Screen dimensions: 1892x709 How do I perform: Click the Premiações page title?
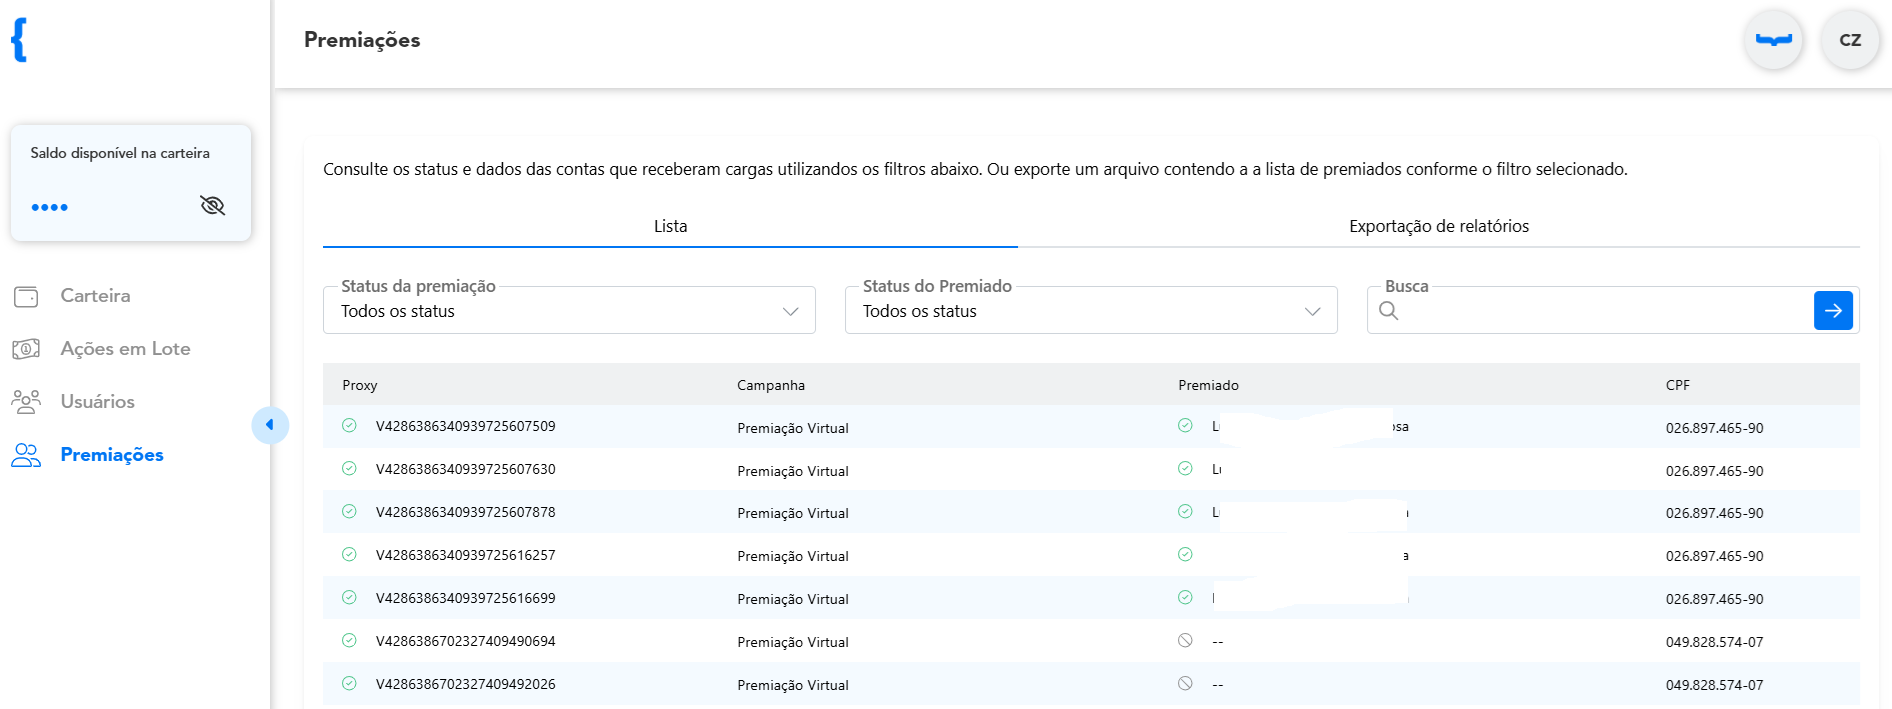tap(362, 41)
